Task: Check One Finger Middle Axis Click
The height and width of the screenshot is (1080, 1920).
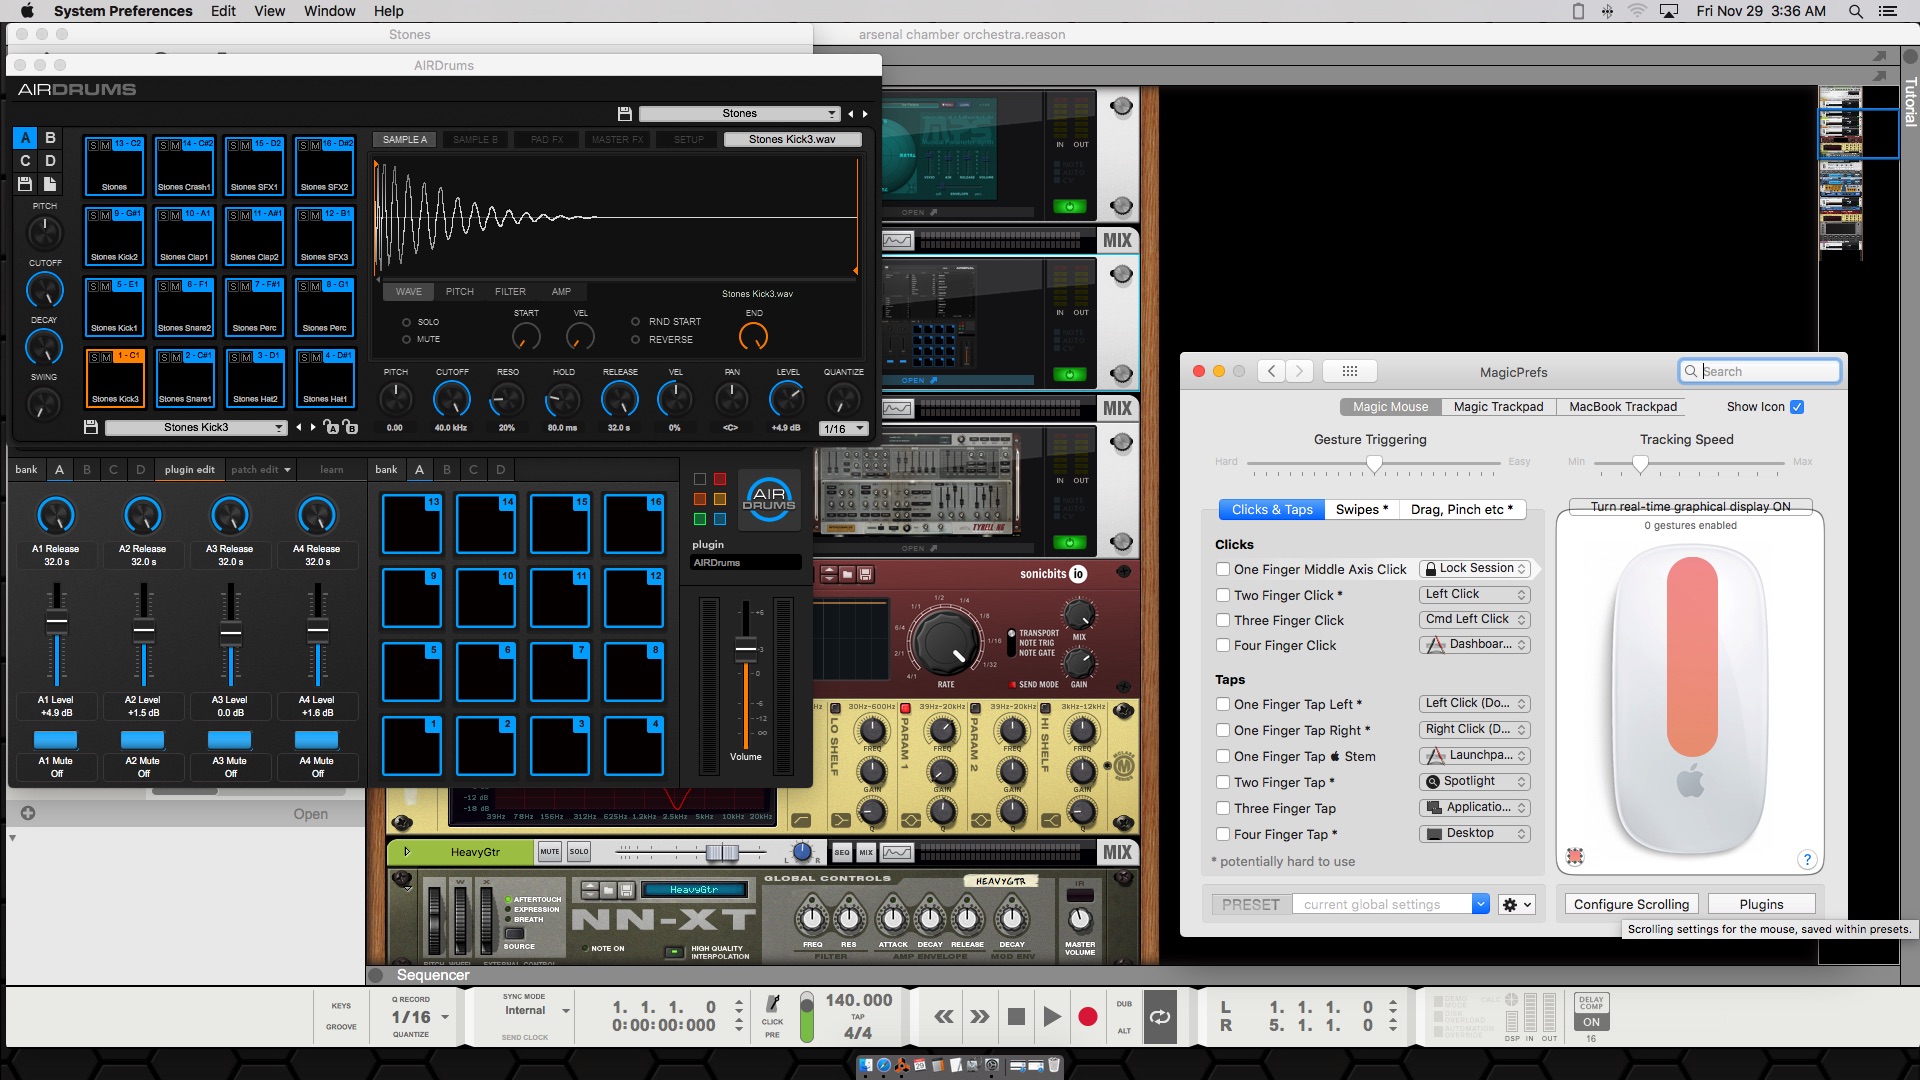Action: [x=1222, y=569]
